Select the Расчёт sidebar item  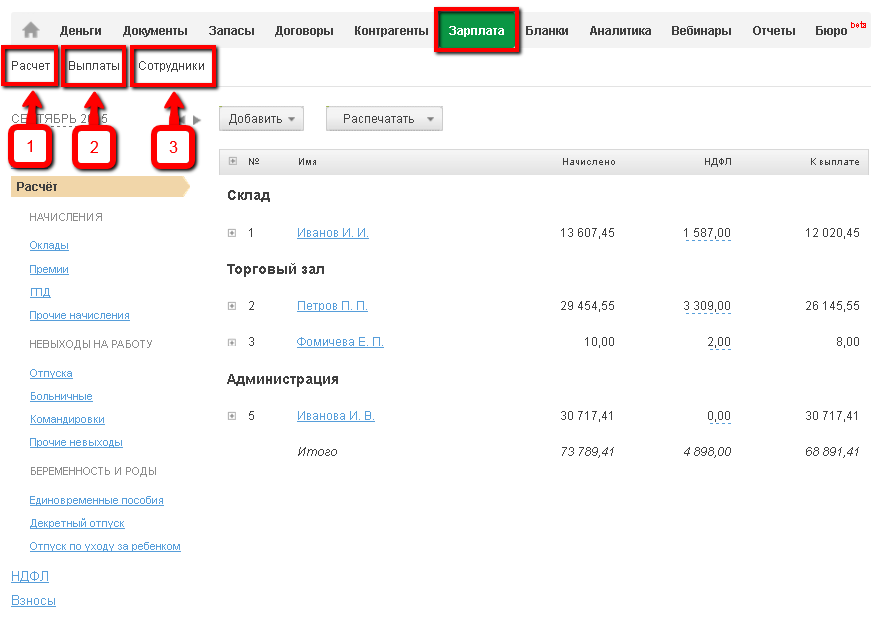tap(100, 186)
